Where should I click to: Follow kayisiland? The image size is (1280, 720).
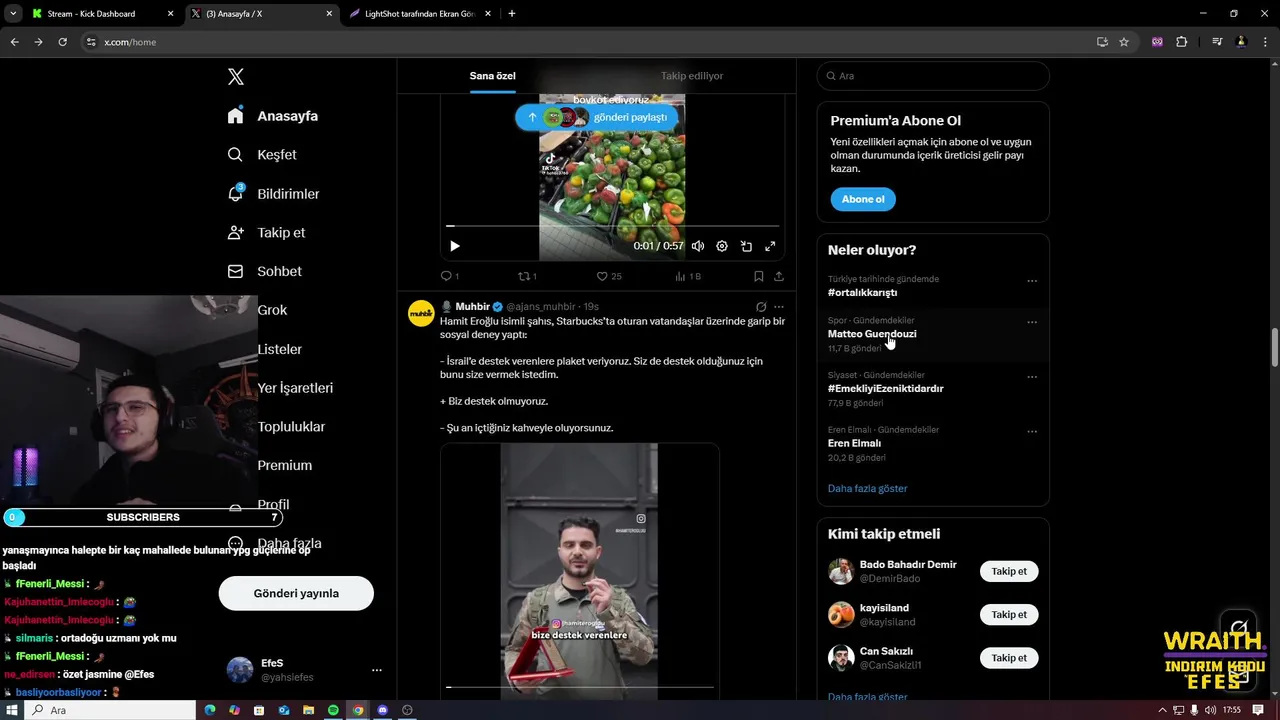1009,615
